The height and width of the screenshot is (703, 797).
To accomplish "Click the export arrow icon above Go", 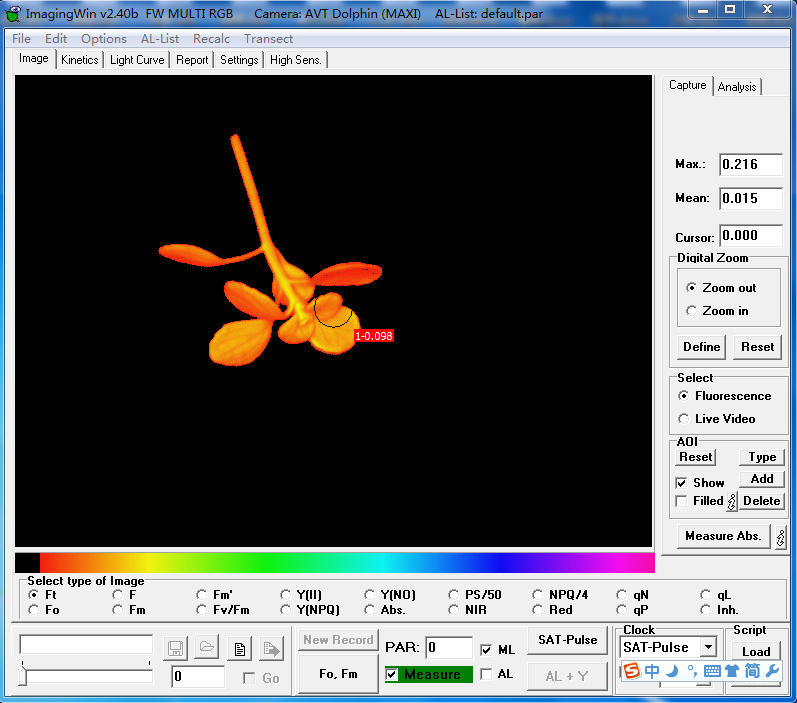I will coord(271,648).
